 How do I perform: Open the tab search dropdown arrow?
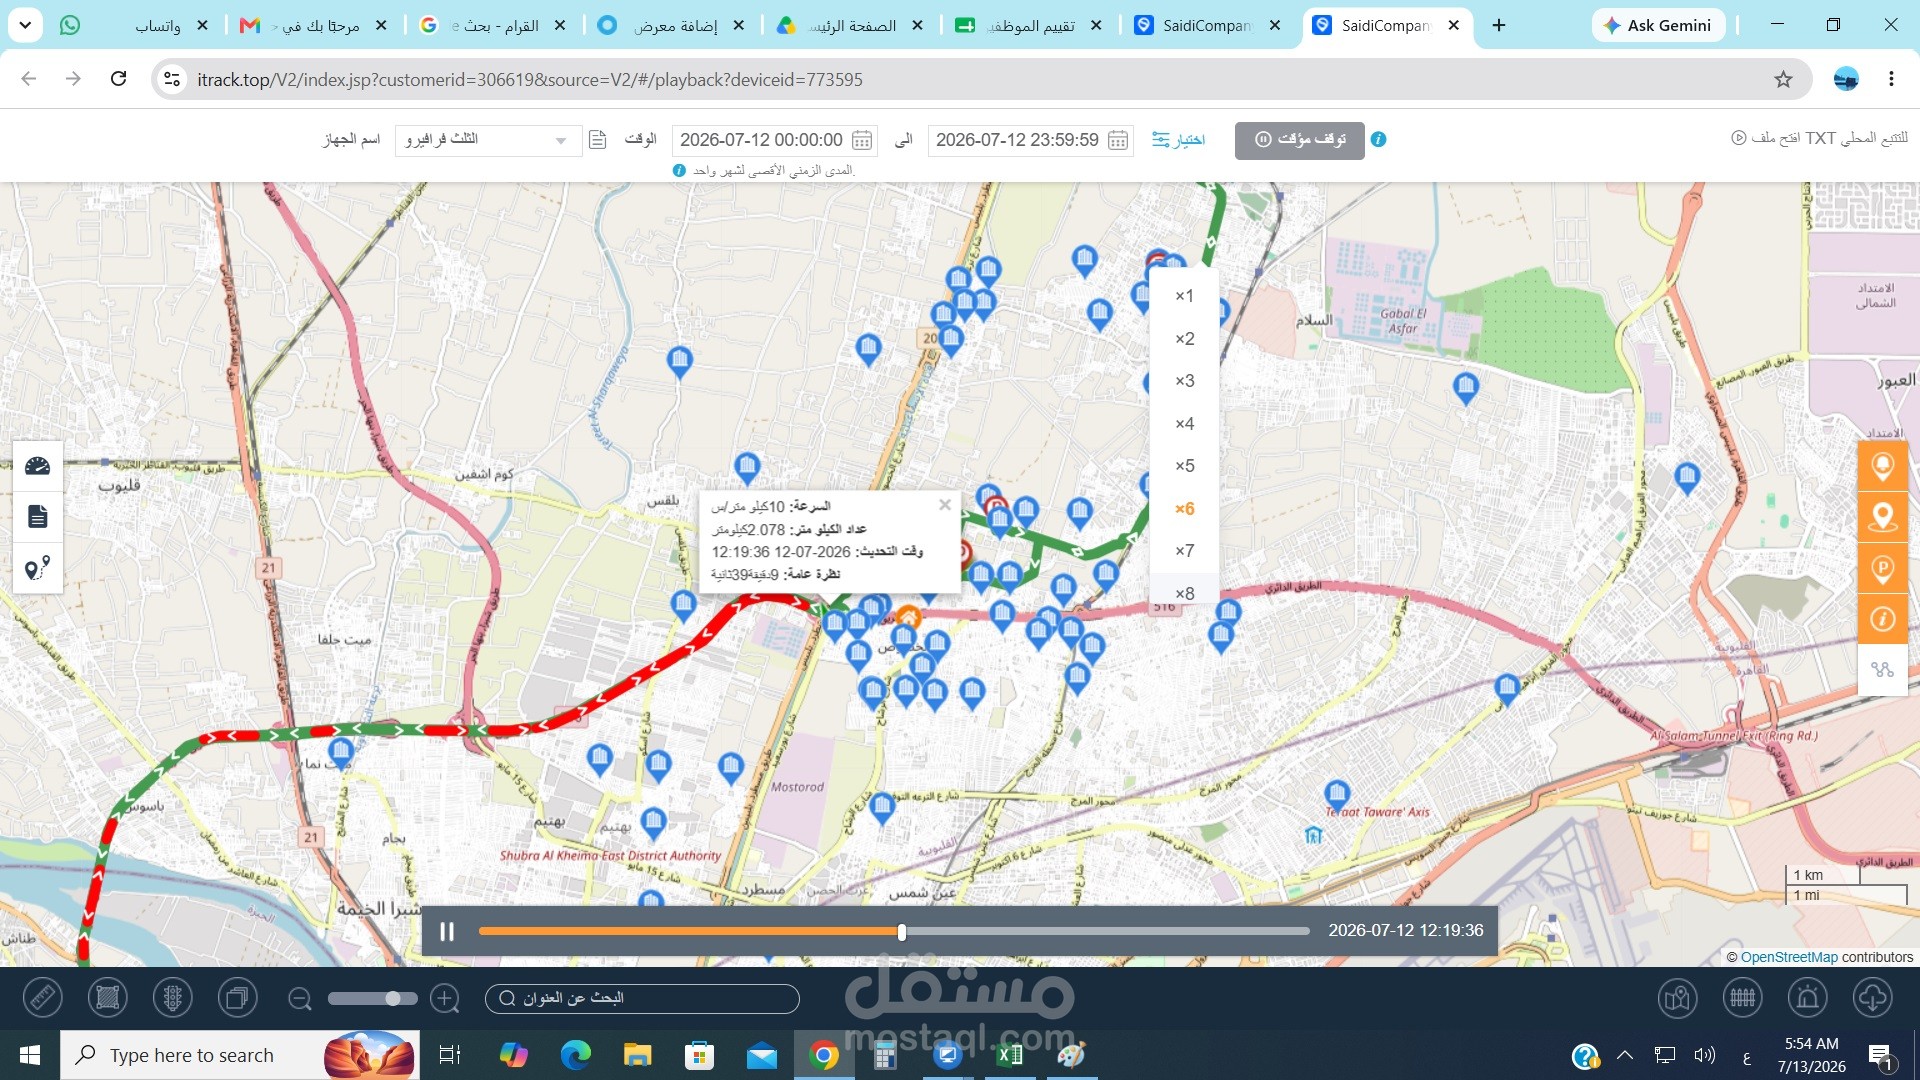tap(24, 25)
